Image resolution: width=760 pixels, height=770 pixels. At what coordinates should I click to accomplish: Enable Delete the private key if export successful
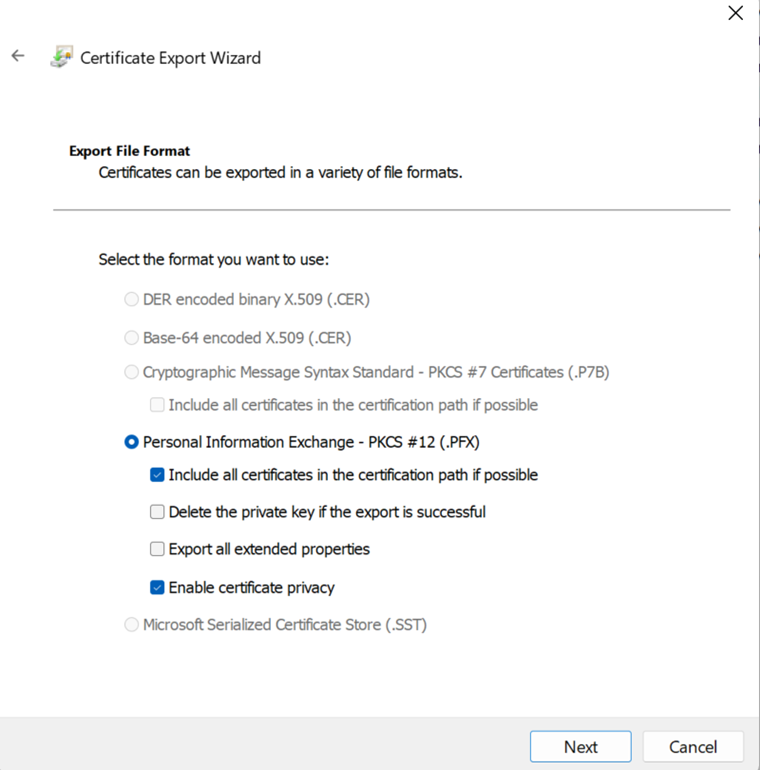click(x=157, y=512)
